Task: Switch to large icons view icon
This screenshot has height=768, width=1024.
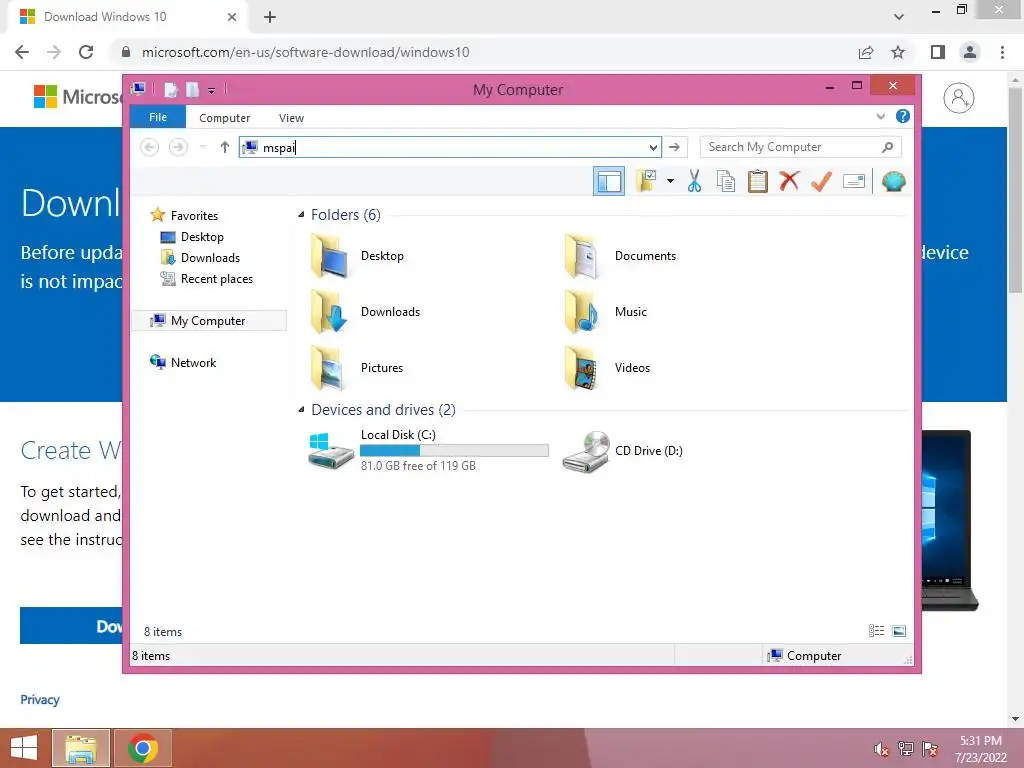Action: coord(899,630)
